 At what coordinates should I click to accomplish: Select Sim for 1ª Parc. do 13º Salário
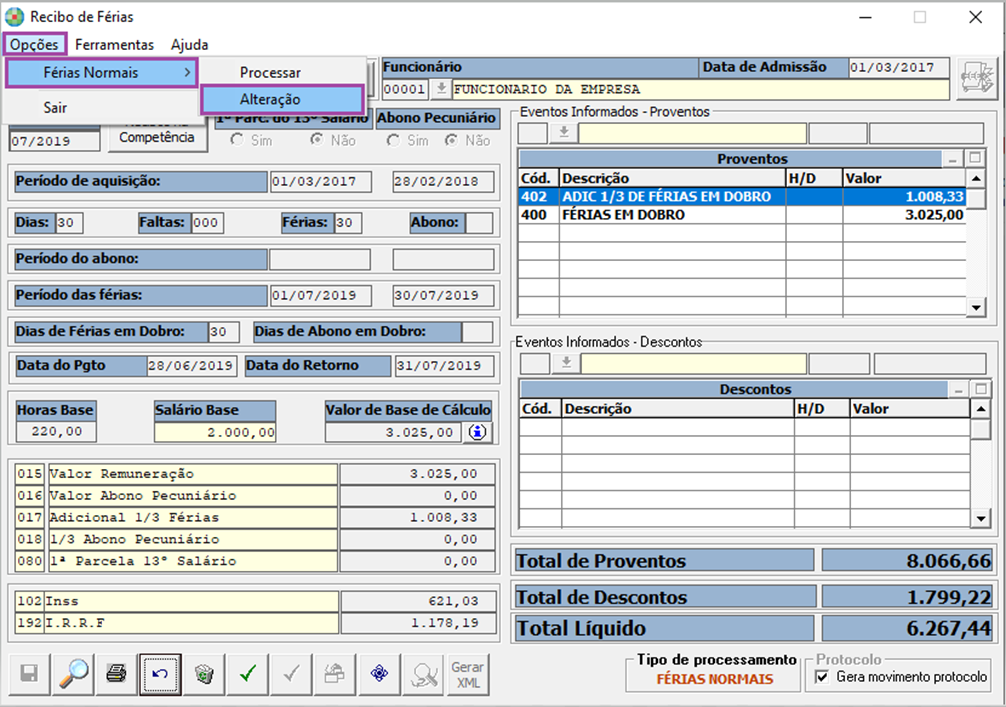click(237, 140)
